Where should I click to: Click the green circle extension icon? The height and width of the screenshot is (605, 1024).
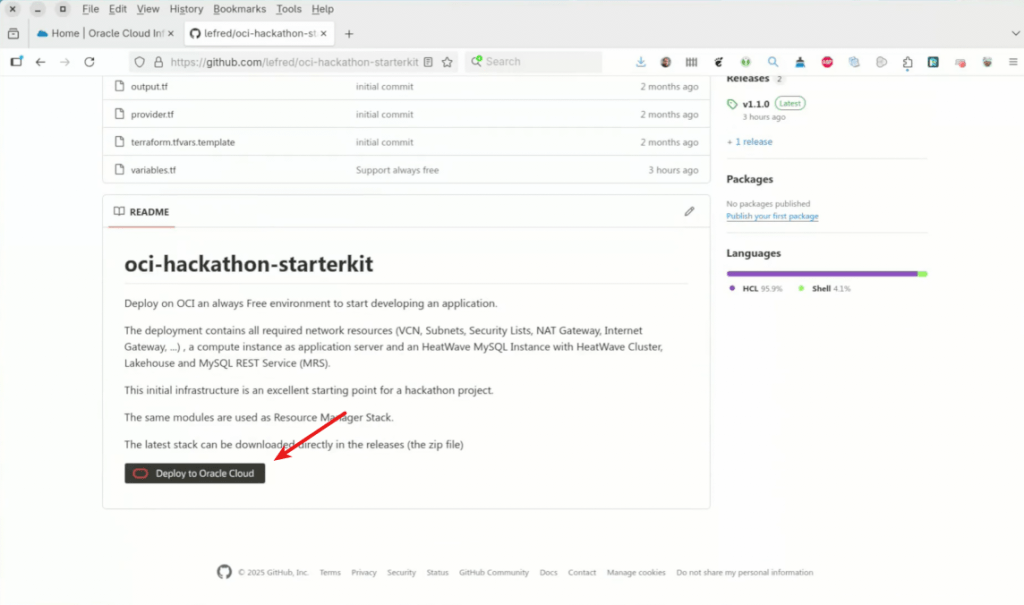[745, 62]
